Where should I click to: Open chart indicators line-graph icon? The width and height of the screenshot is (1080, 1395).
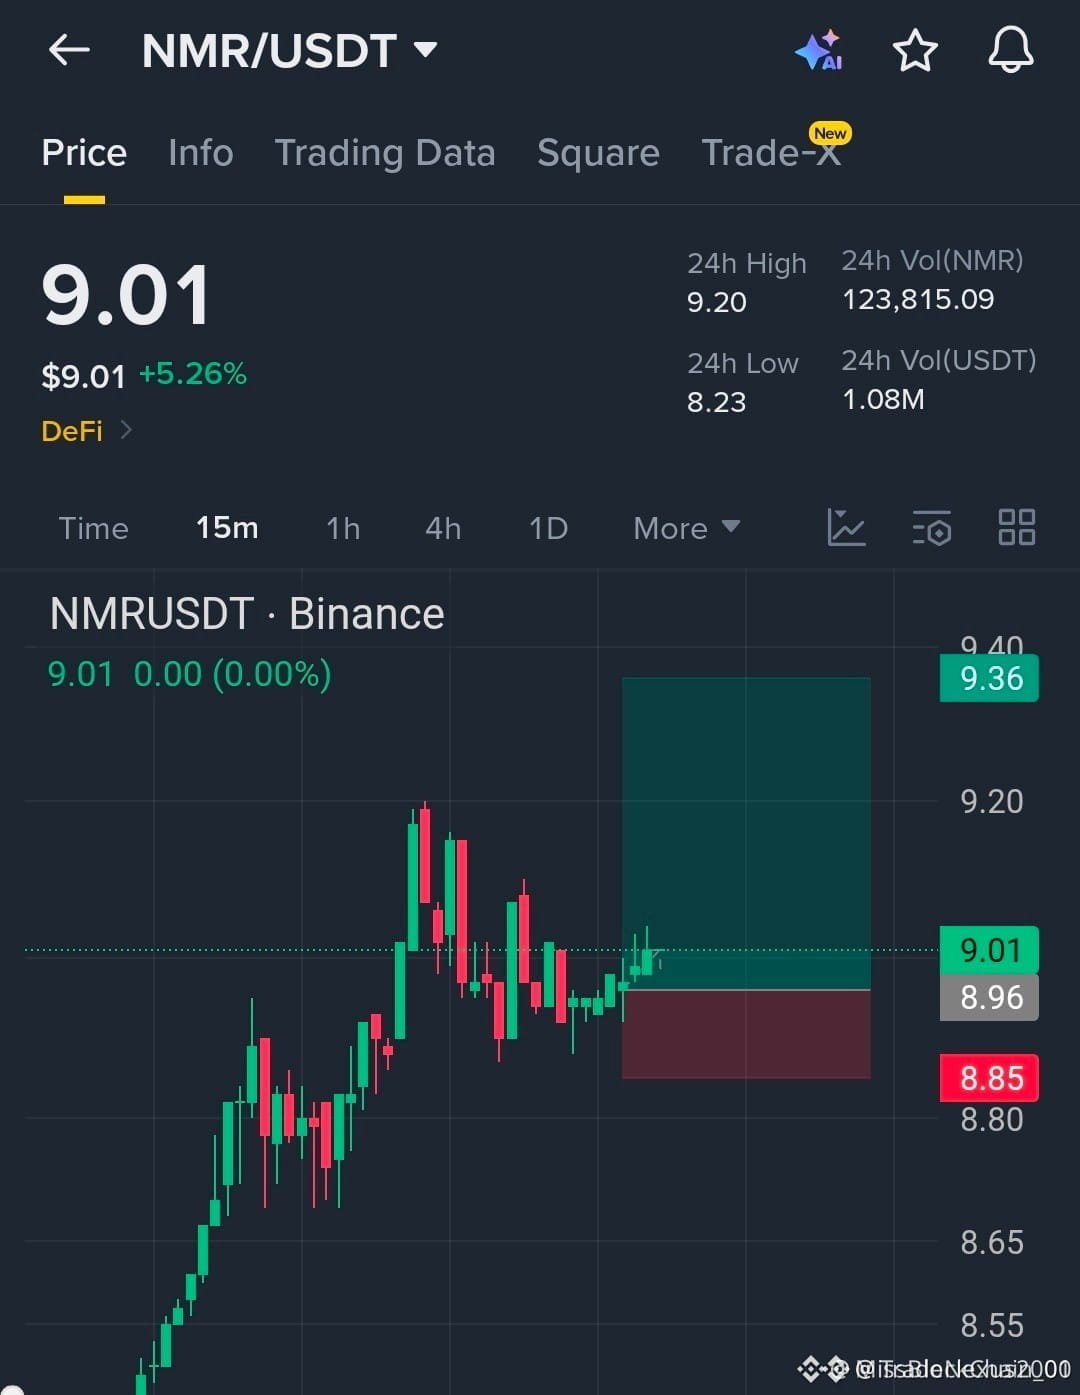pyautogui.click(x=846, y=527)
